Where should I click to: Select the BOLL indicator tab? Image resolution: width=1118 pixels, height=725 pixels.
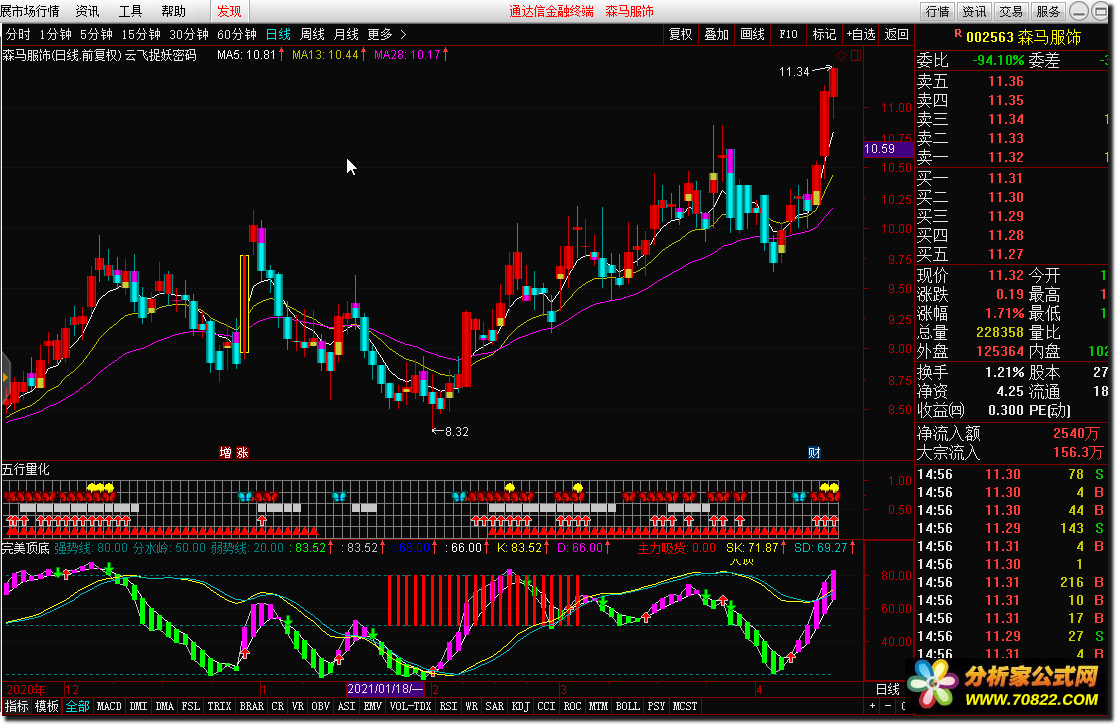click(627, 706)
